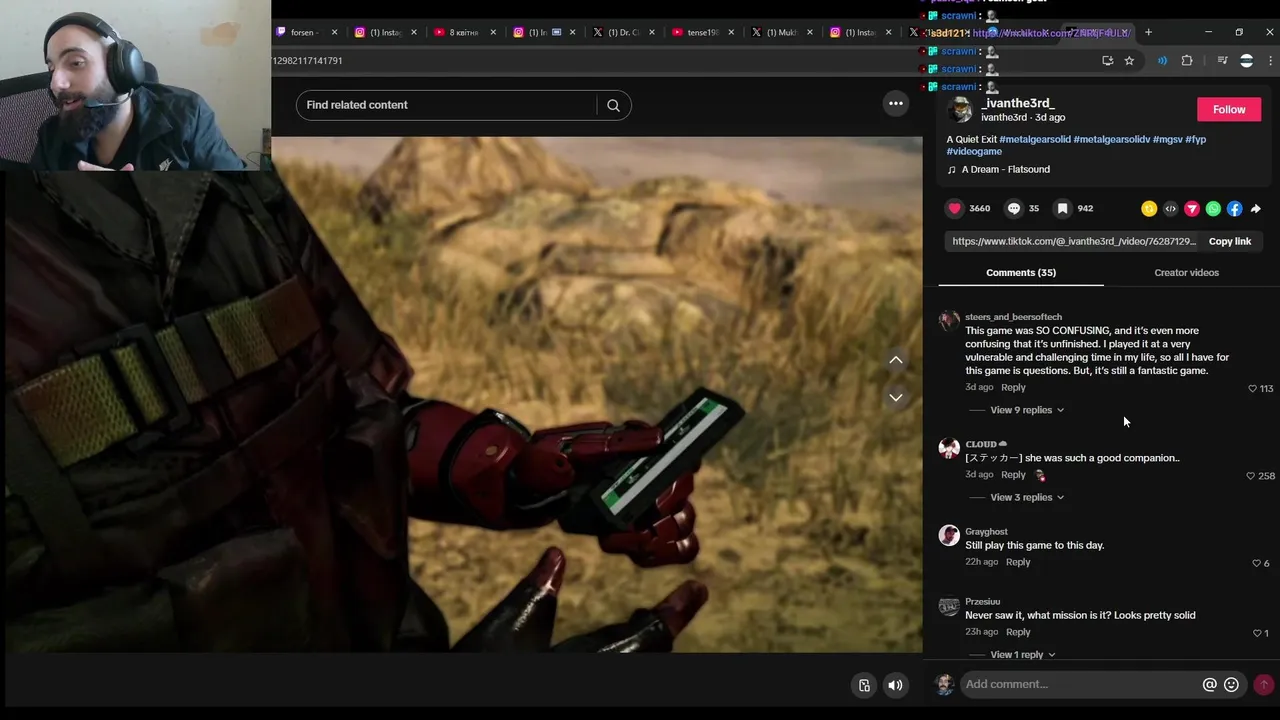
Task: Follow _ivanthe3rd_
Action: [x=1229, y=109]
